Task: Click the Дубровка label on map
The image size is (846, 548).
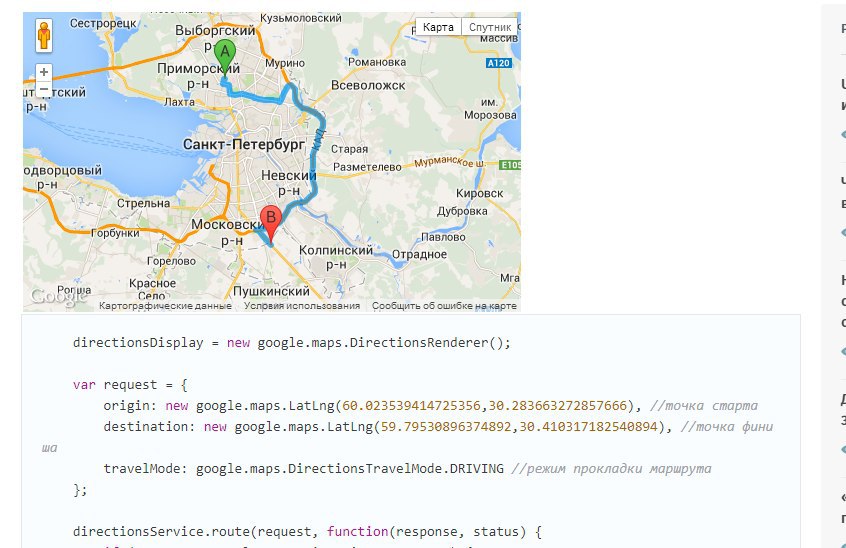Action: coord(462,211)
